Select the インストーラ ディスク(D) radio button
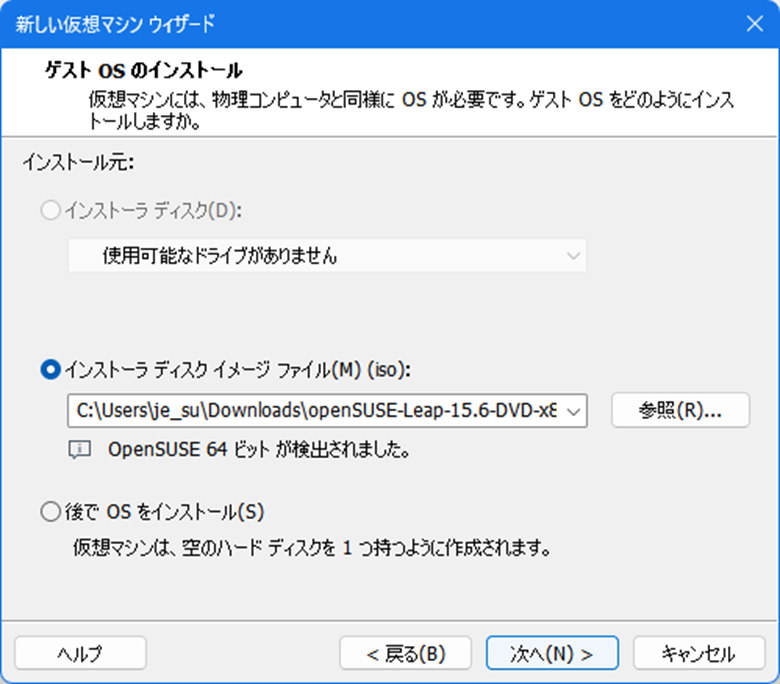This screenshot has width=780, height=684. pos(50,211)
